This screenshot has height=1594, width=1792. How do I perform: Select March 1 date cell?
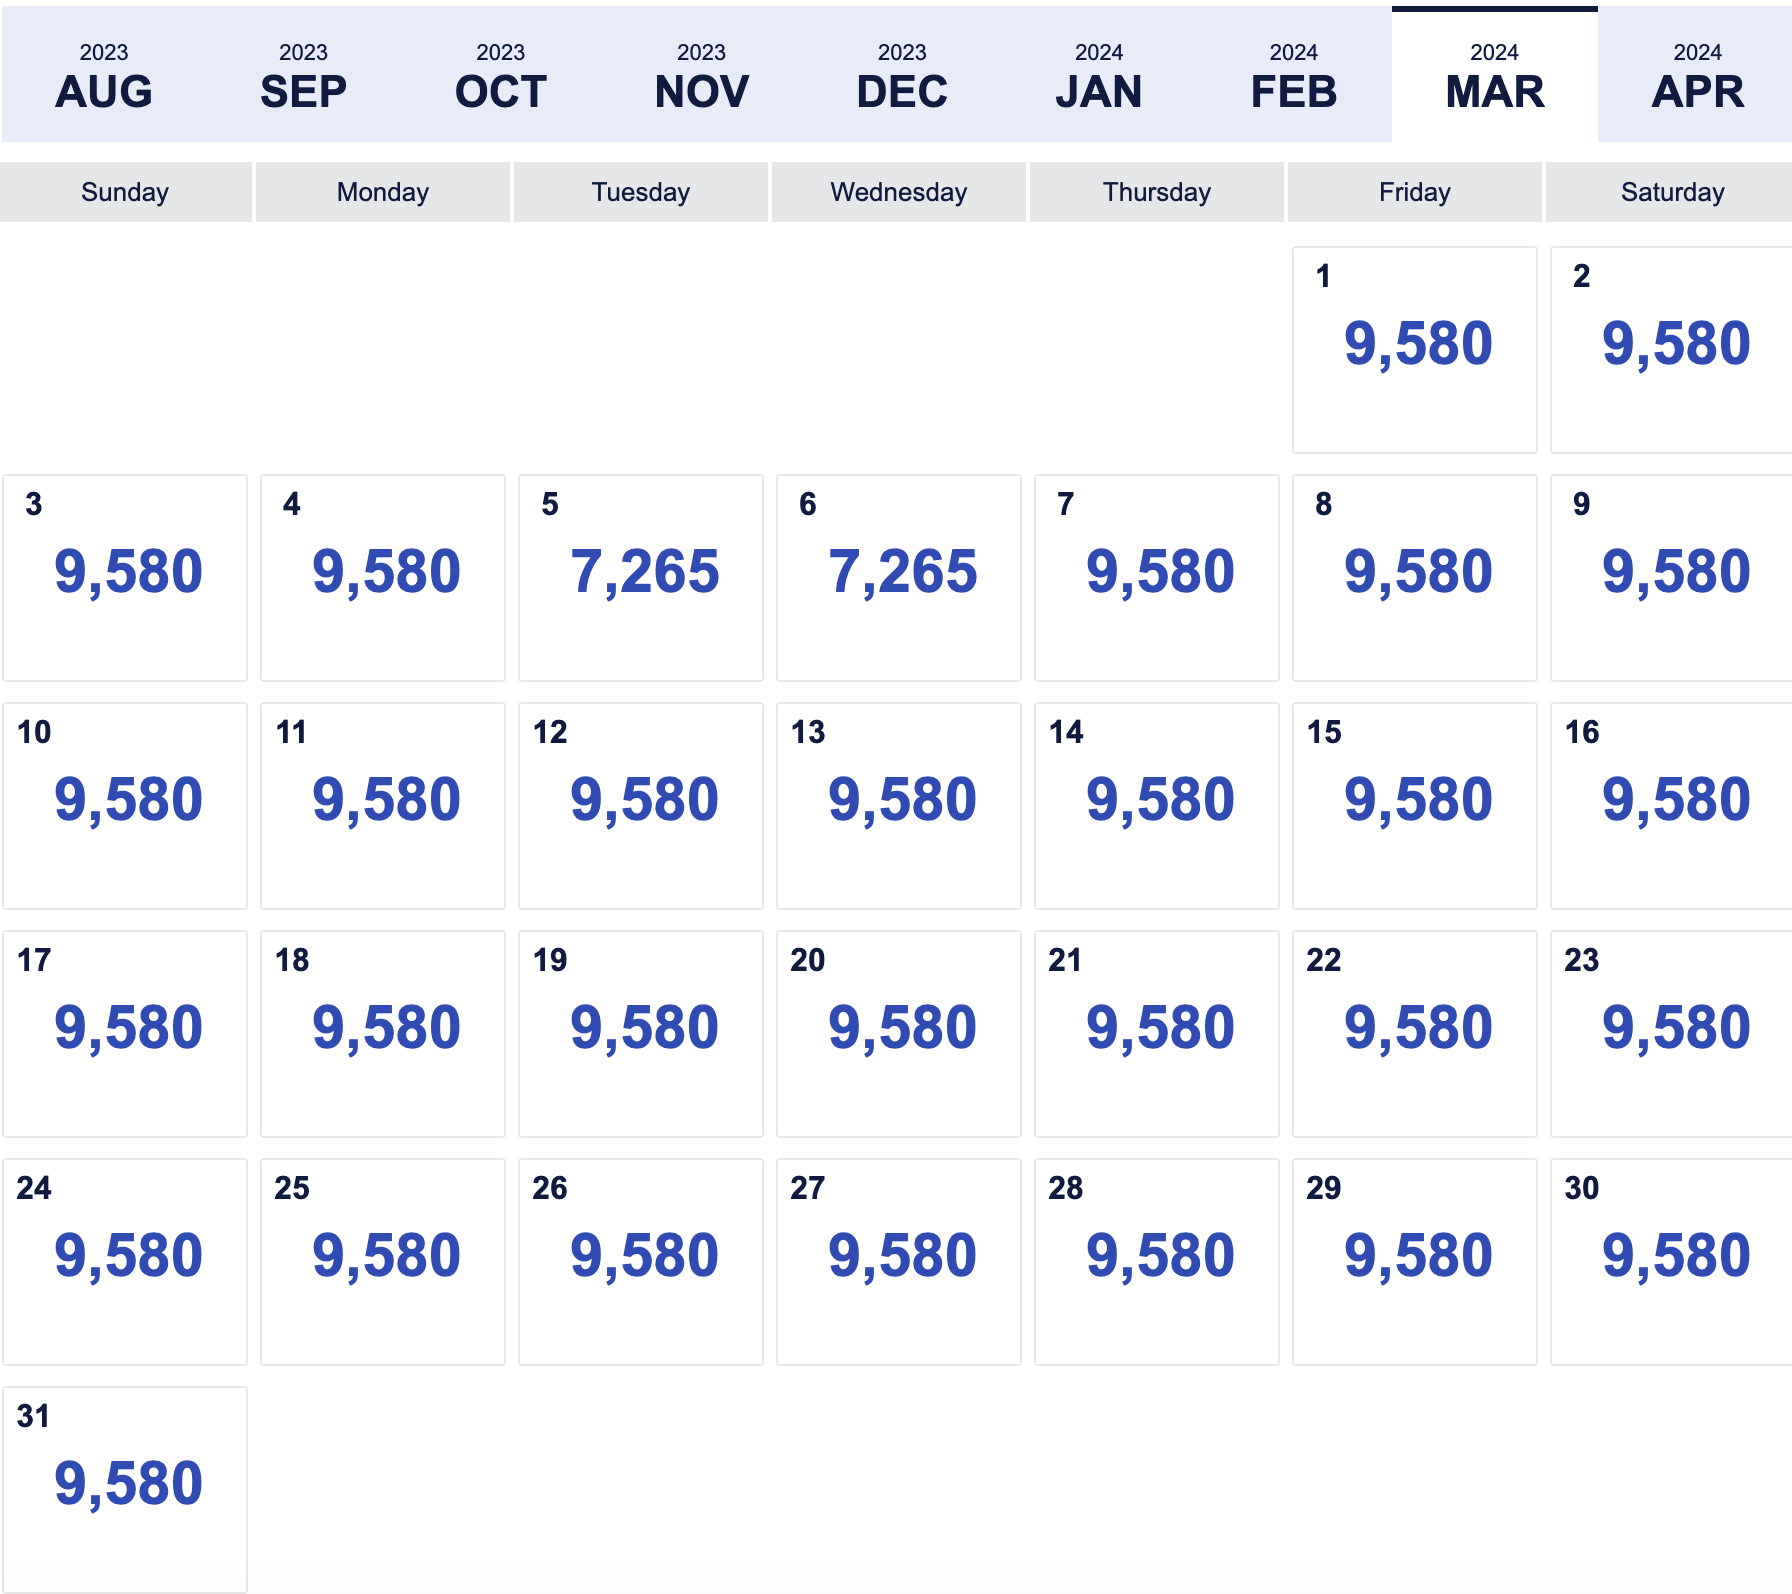(x=1415, y=350)
